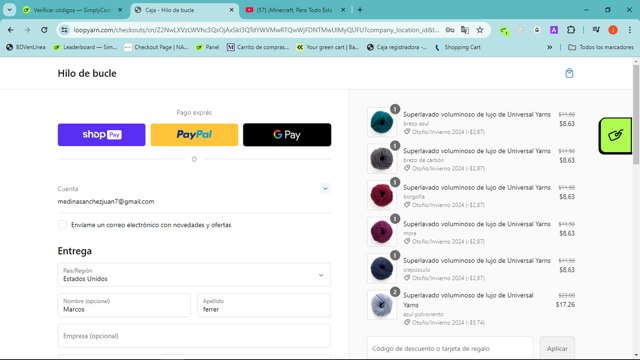Close the Caja - Hilo de bucle tab

pos(231,10)
